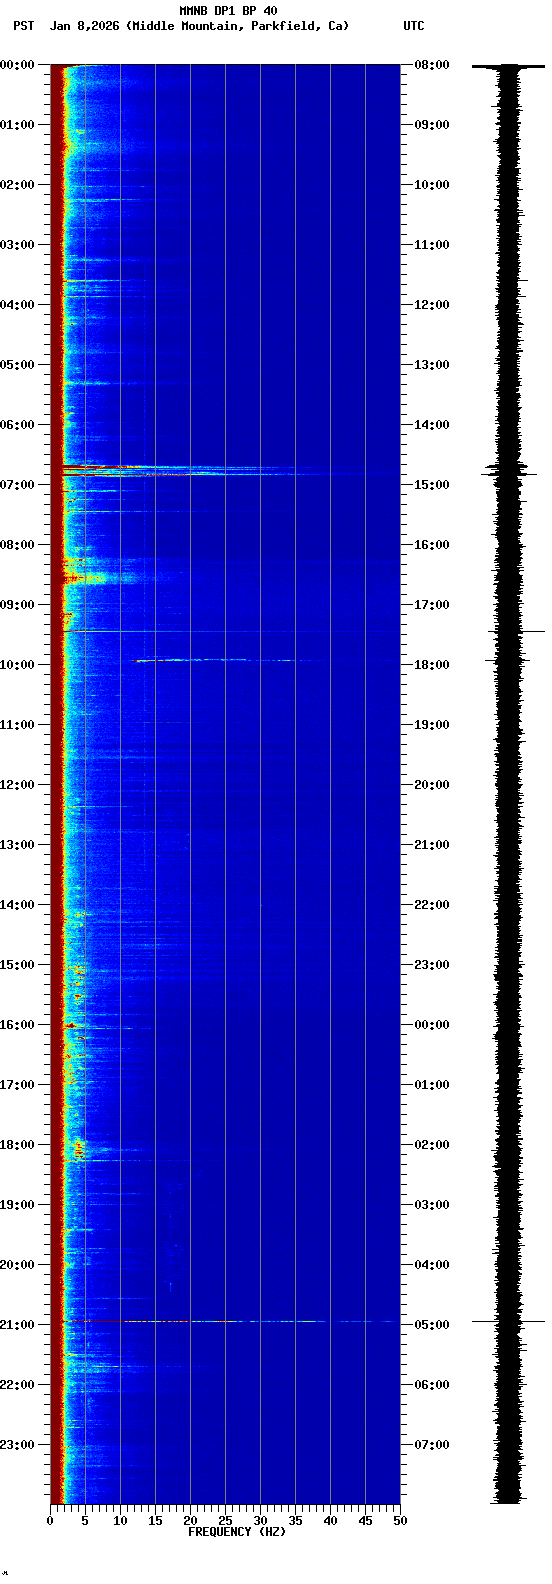
Task: Click the 09:00 UTC time label
Action: coord(432,125)
